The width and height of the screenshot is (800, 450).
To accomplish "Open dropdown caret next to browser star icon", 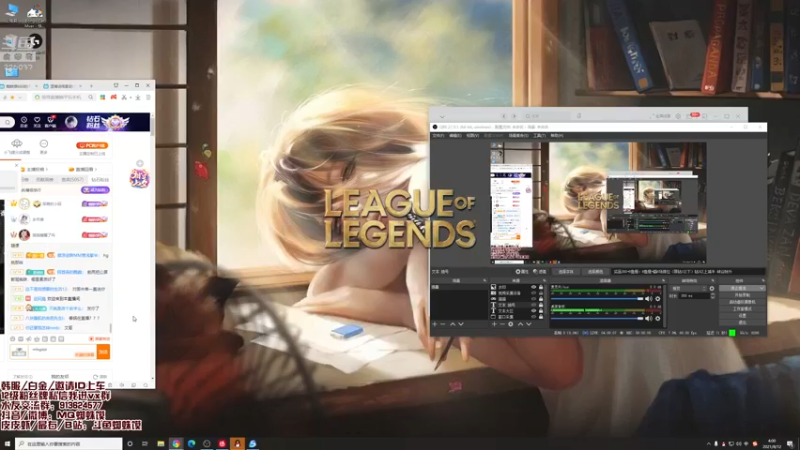I will point(19,97).
